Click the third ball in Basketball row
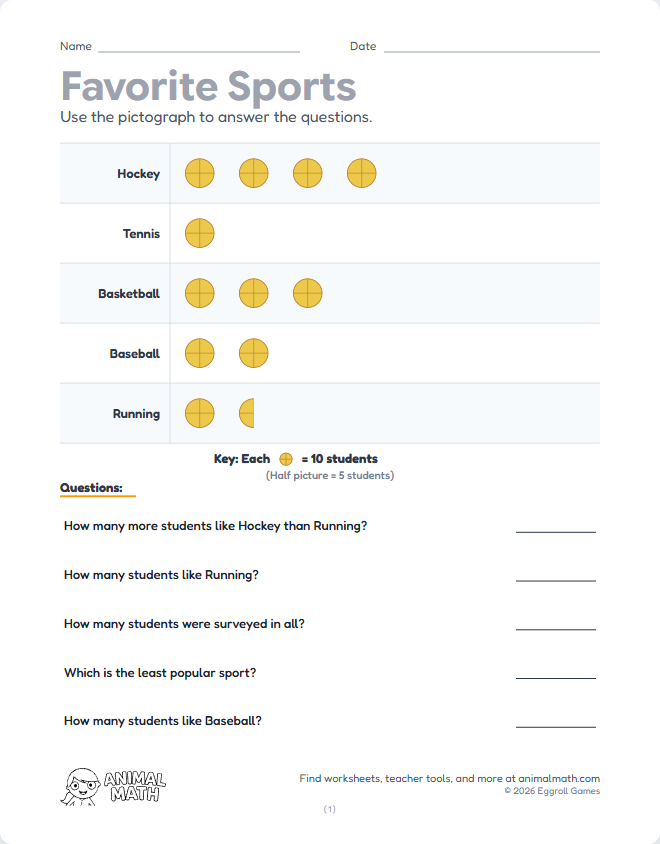 point(308,294)
